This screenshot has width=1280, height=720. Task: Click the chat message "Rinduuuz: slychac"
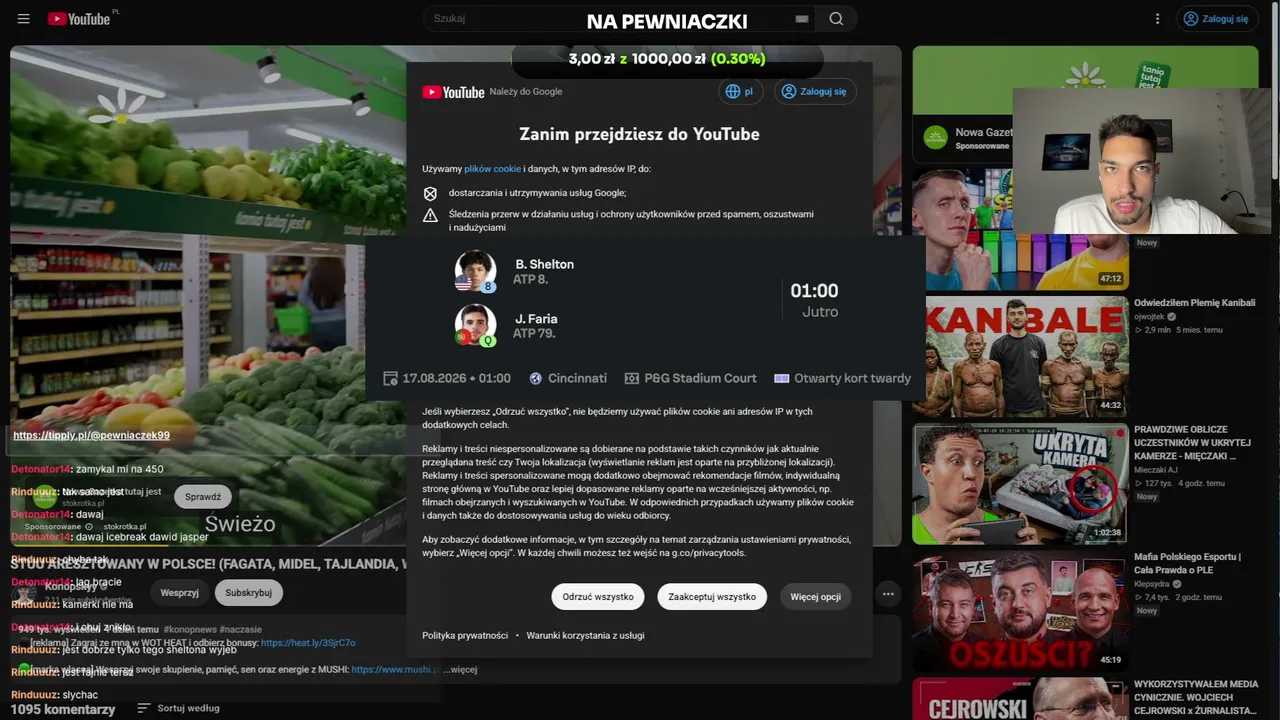[54, 695]
